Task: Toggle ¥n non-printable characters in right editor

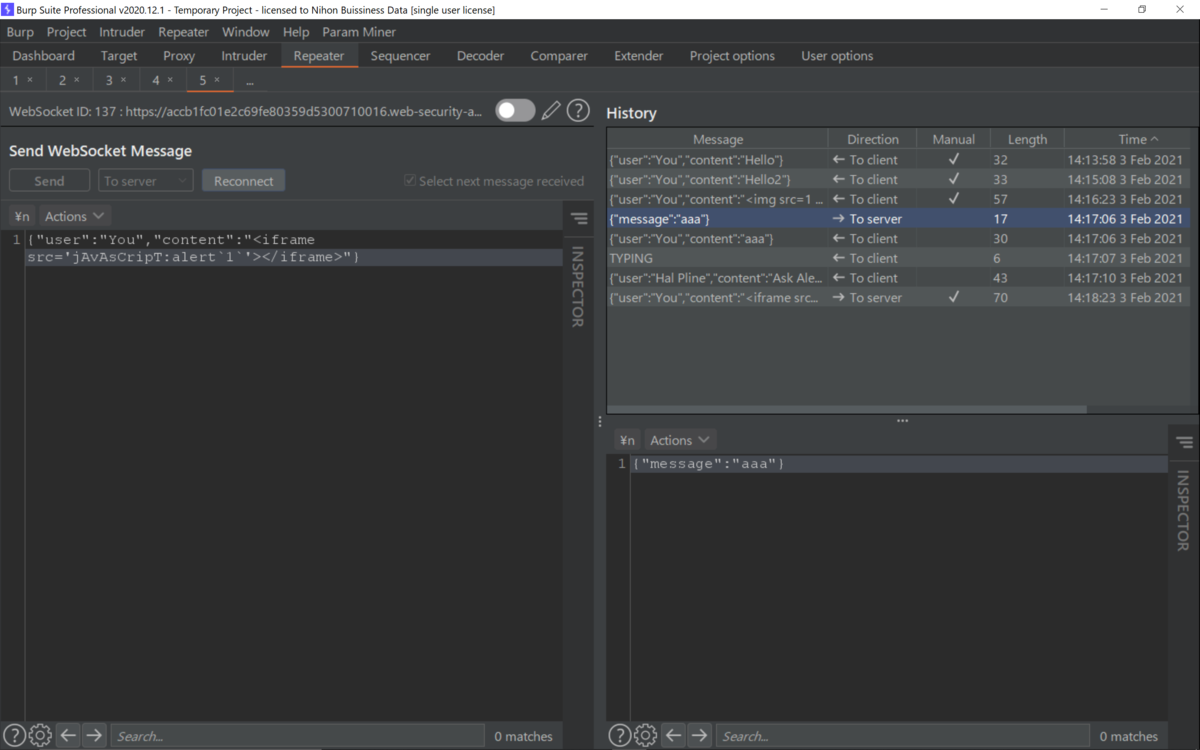Action: pyautogui.click(x=627, y=440)
